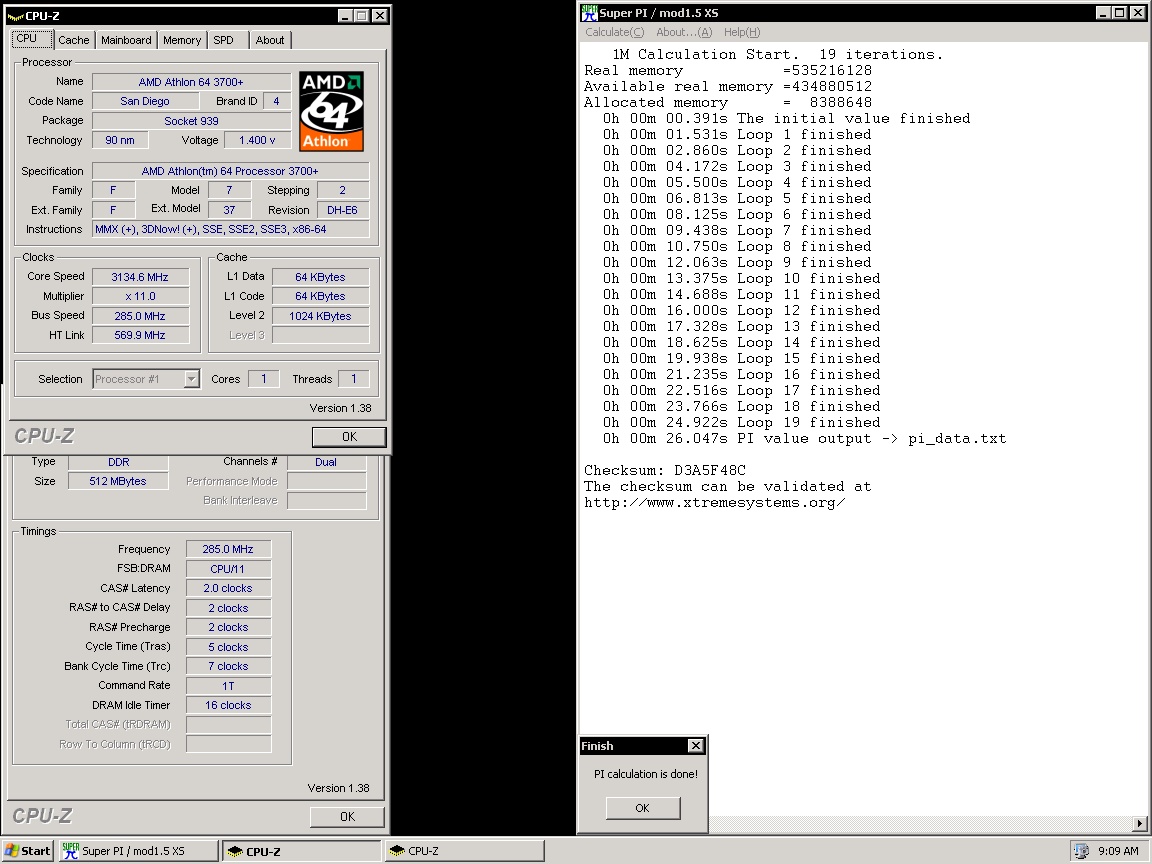Open the Memory tab
Image resolution: width=1152 pixels, height=864 pixels.
pos(182,40)
